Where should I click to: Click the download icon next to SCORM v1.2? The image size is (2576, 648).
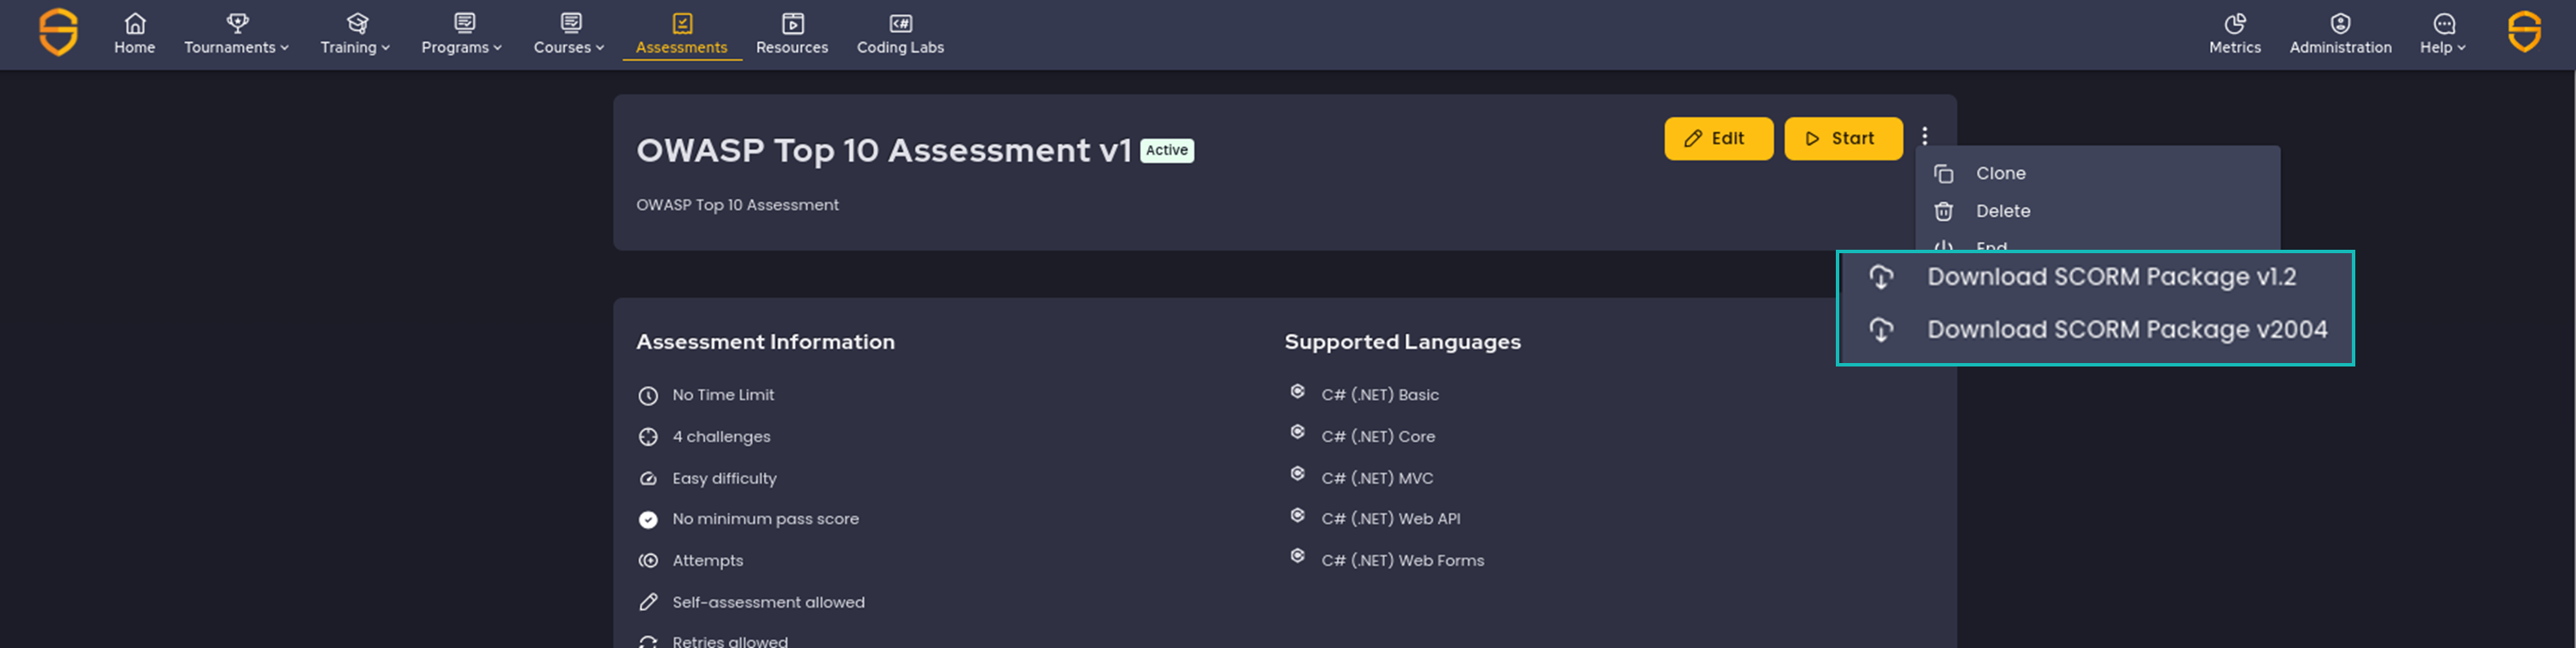click(1884, 277)
